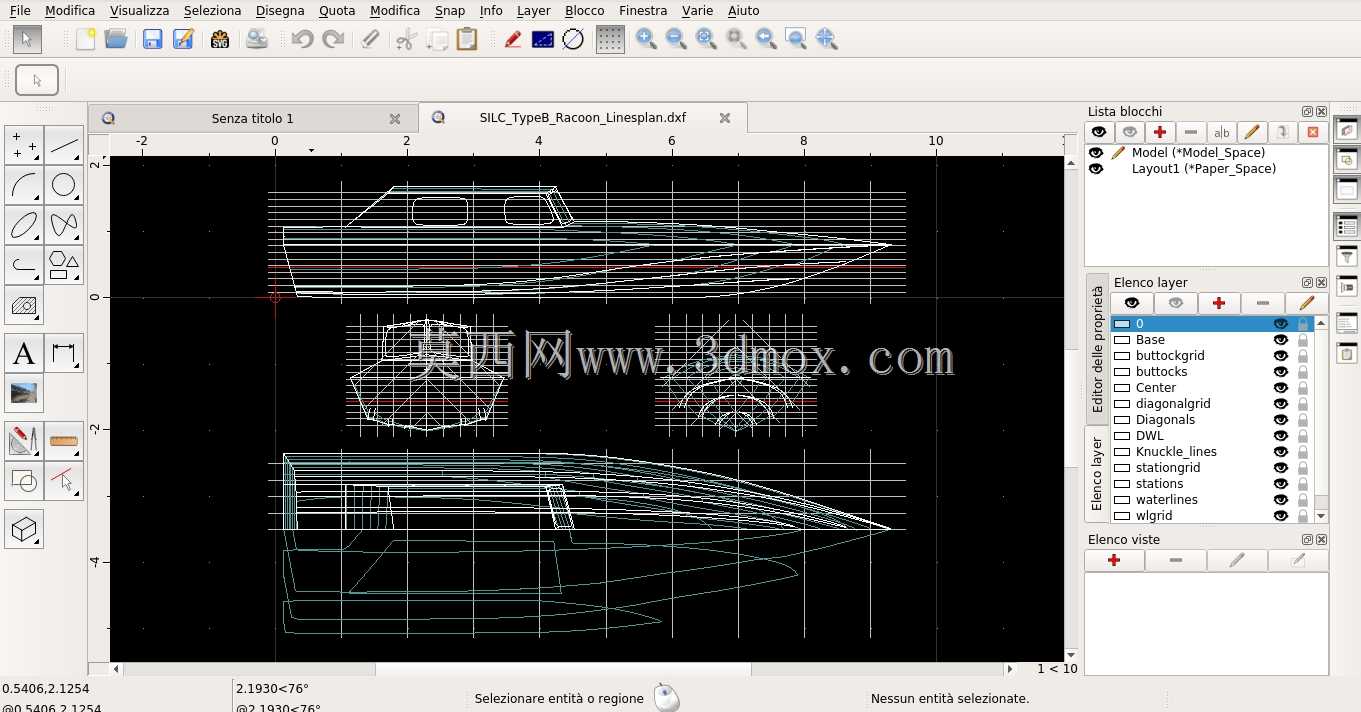Select the Insert image tool
The height and width of the screenshot is (712, 1361).
[x=24, y=393]
